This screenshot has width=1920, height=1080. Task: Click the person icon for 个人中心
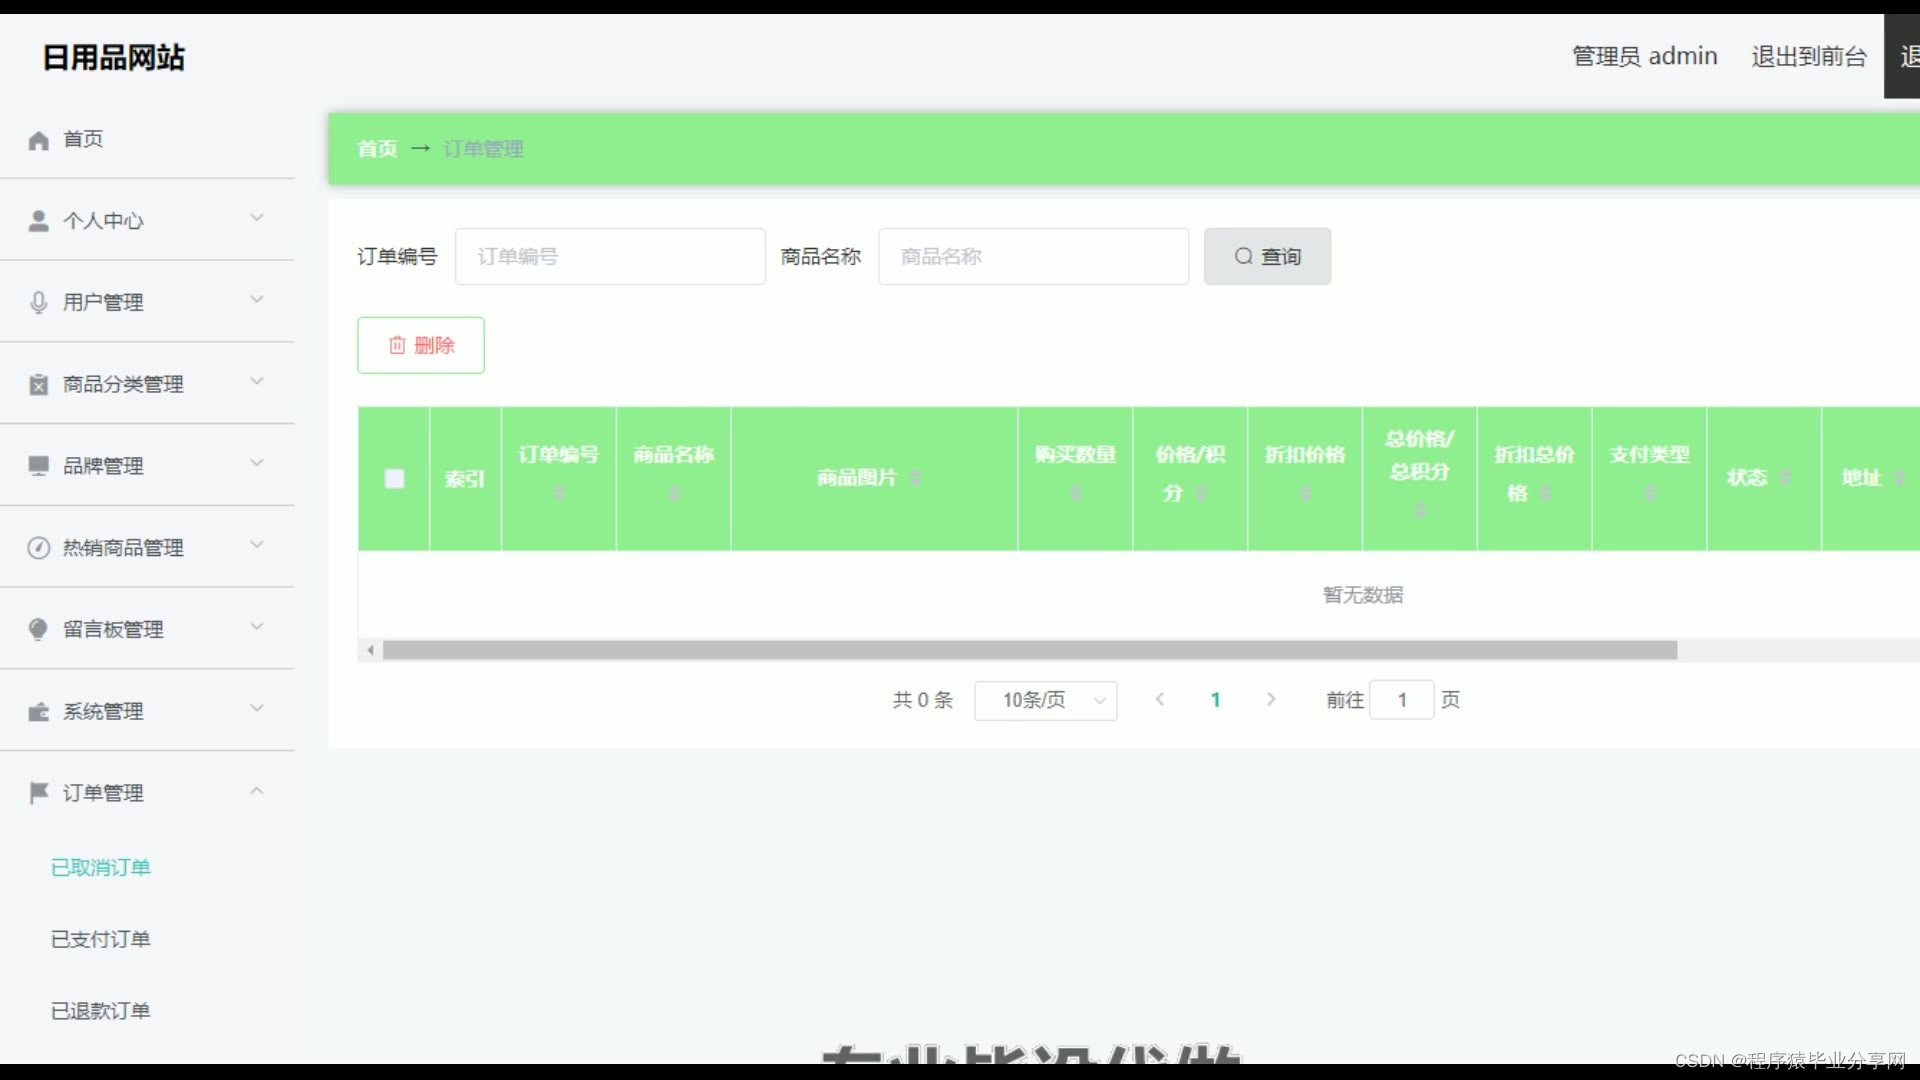[38, 221]
